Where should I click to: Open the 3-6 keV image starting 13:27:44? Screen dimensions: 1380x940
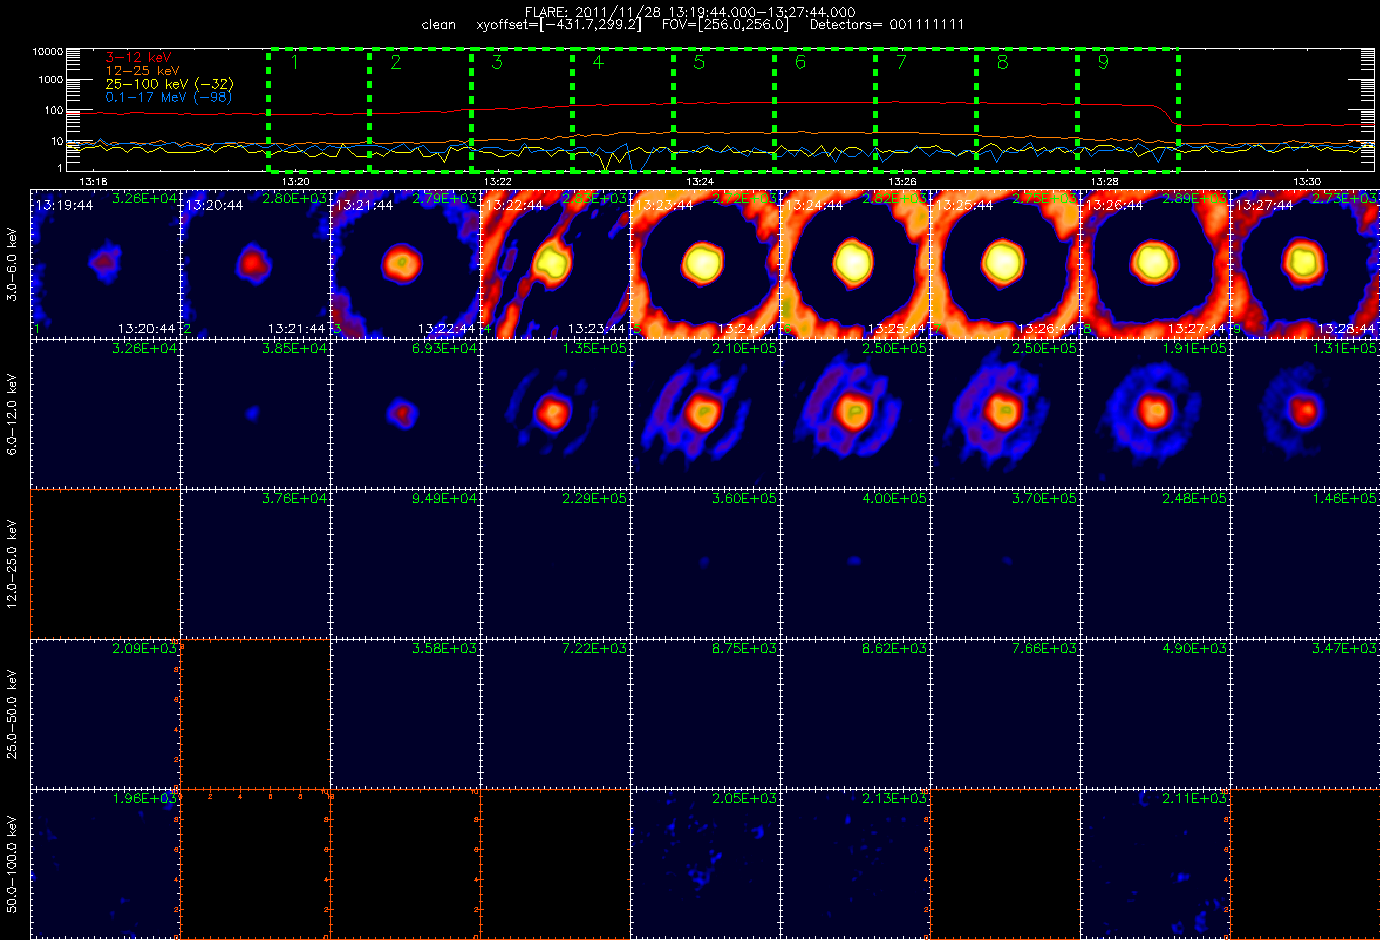(1305, 264)
